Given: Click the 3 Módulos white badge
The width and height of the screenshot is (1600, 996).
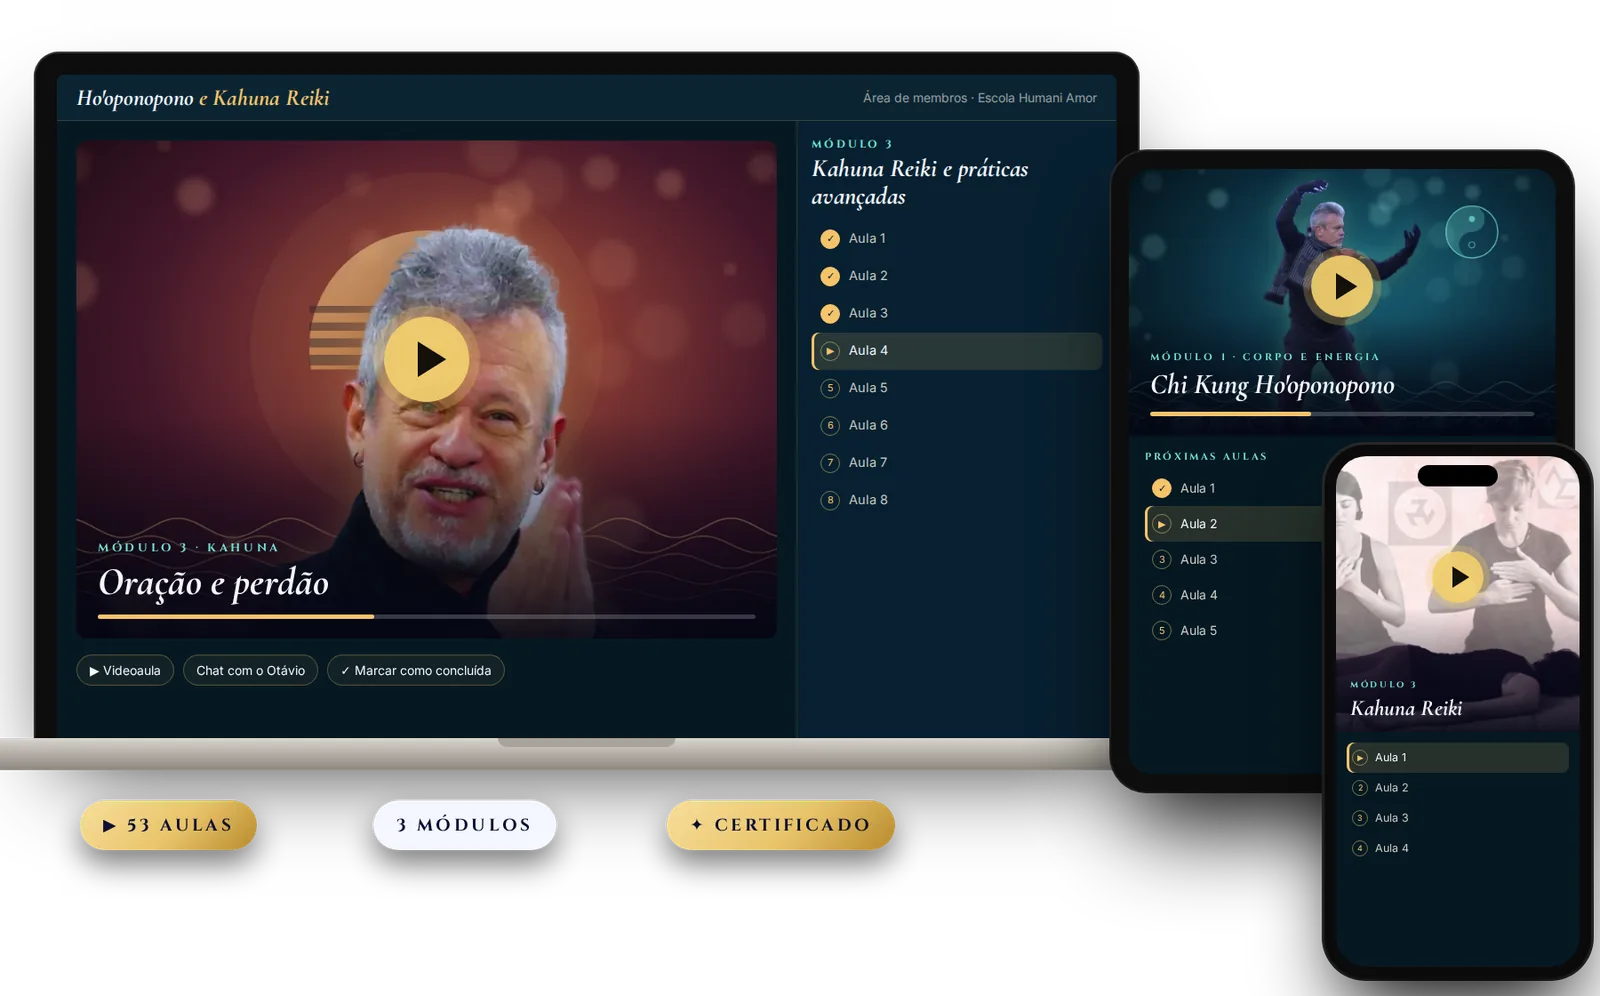Looking at the screenshot, I should pyautogui.click(x=464, y=825).
